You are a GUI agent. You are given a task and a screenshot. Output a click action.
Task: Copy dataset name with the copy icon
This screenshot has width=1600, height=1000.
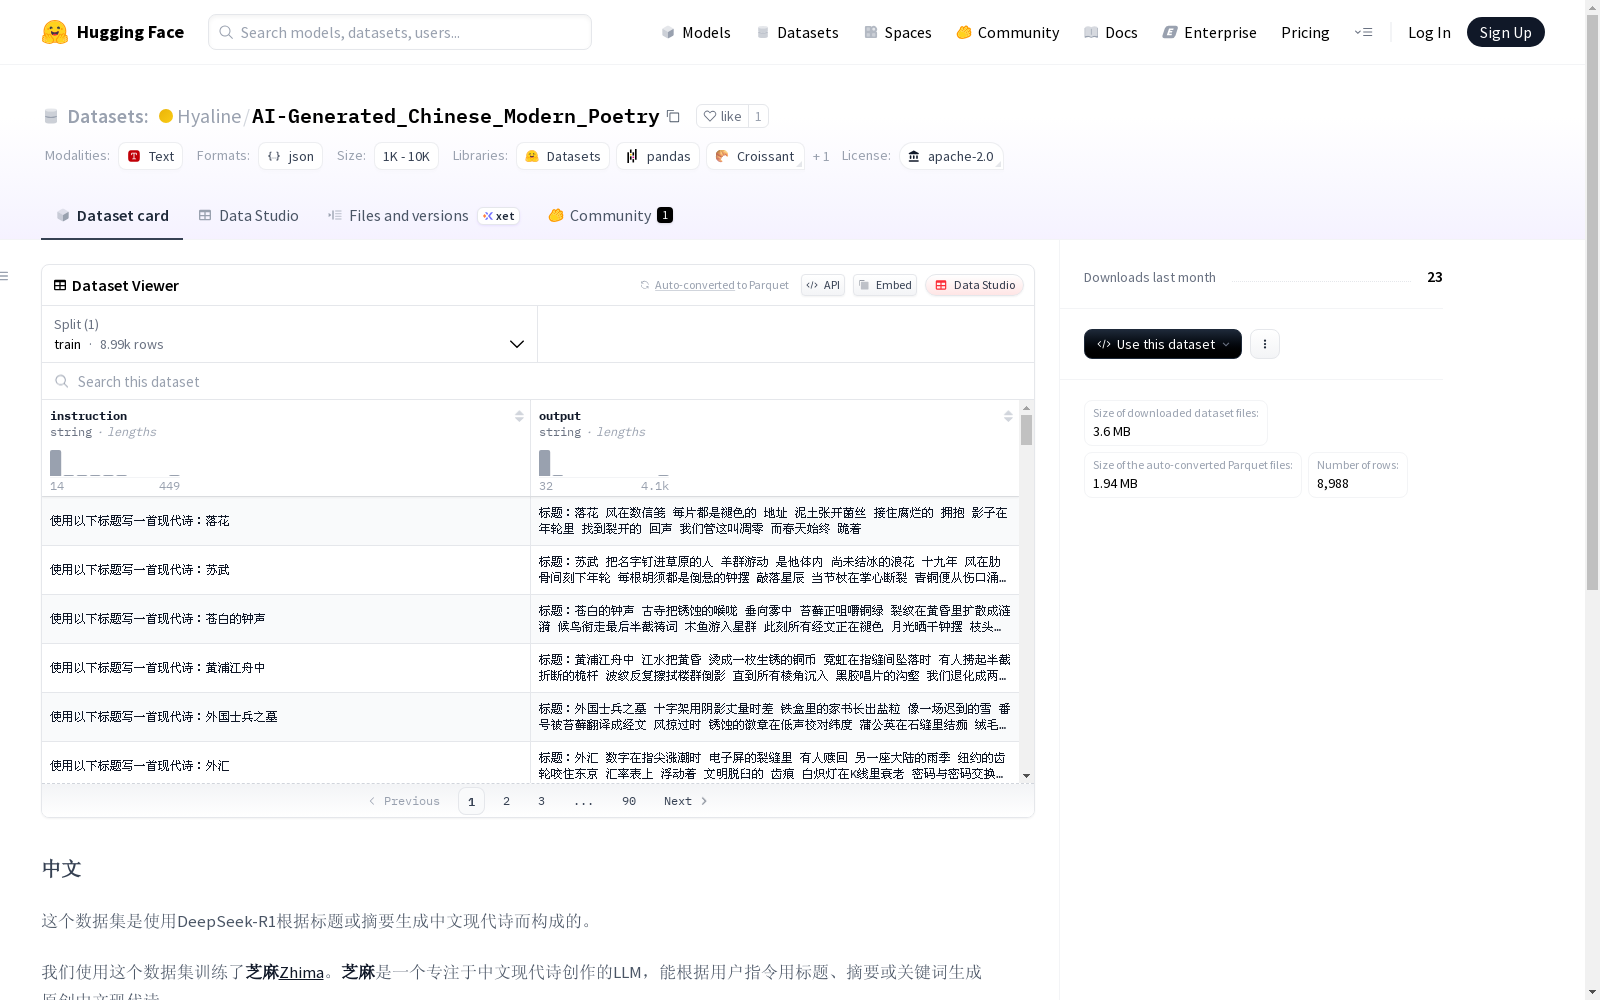[674, 117]
